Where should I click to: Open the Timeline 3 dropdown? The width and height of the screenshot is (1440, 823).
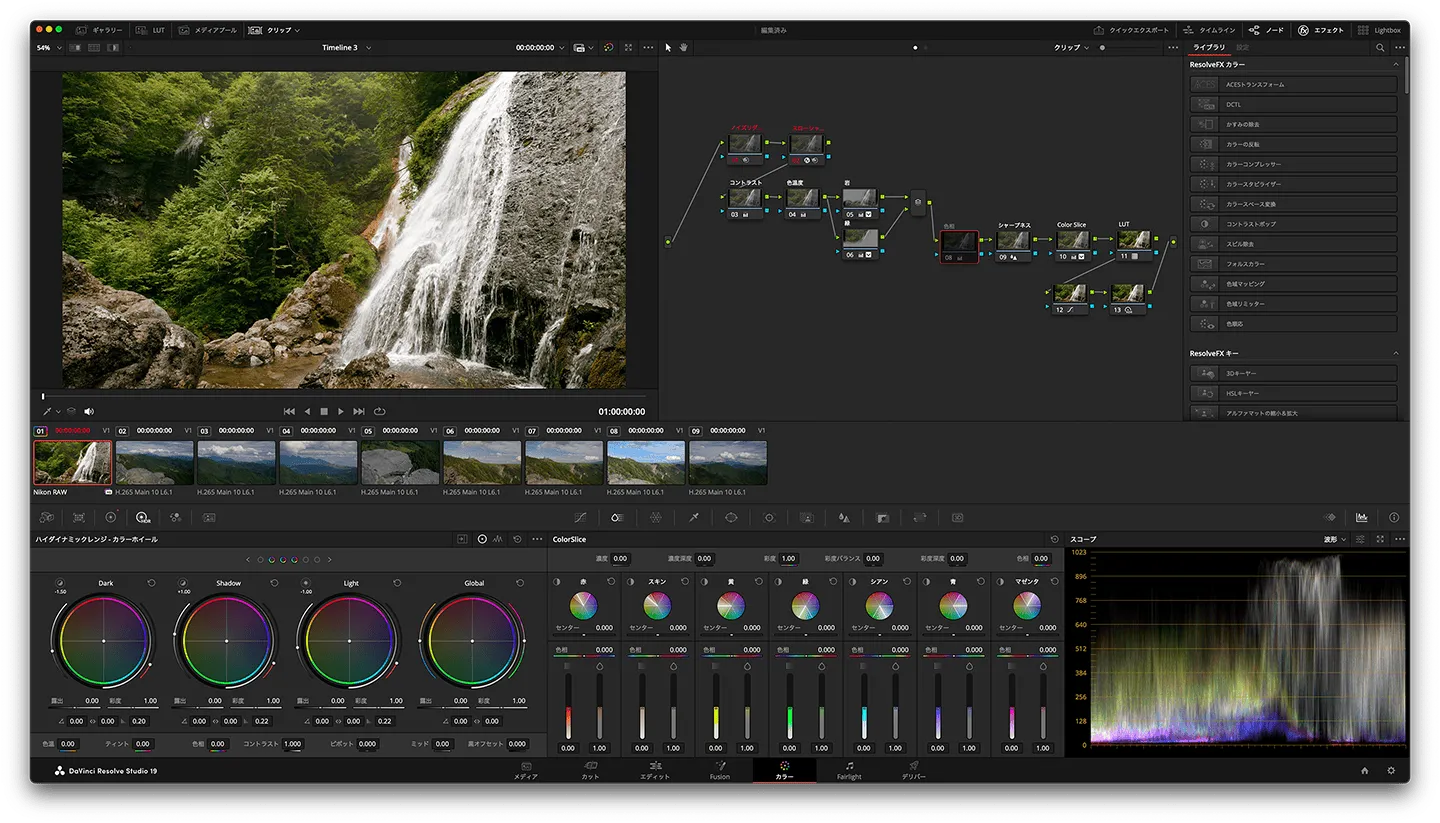coord(346,47)
